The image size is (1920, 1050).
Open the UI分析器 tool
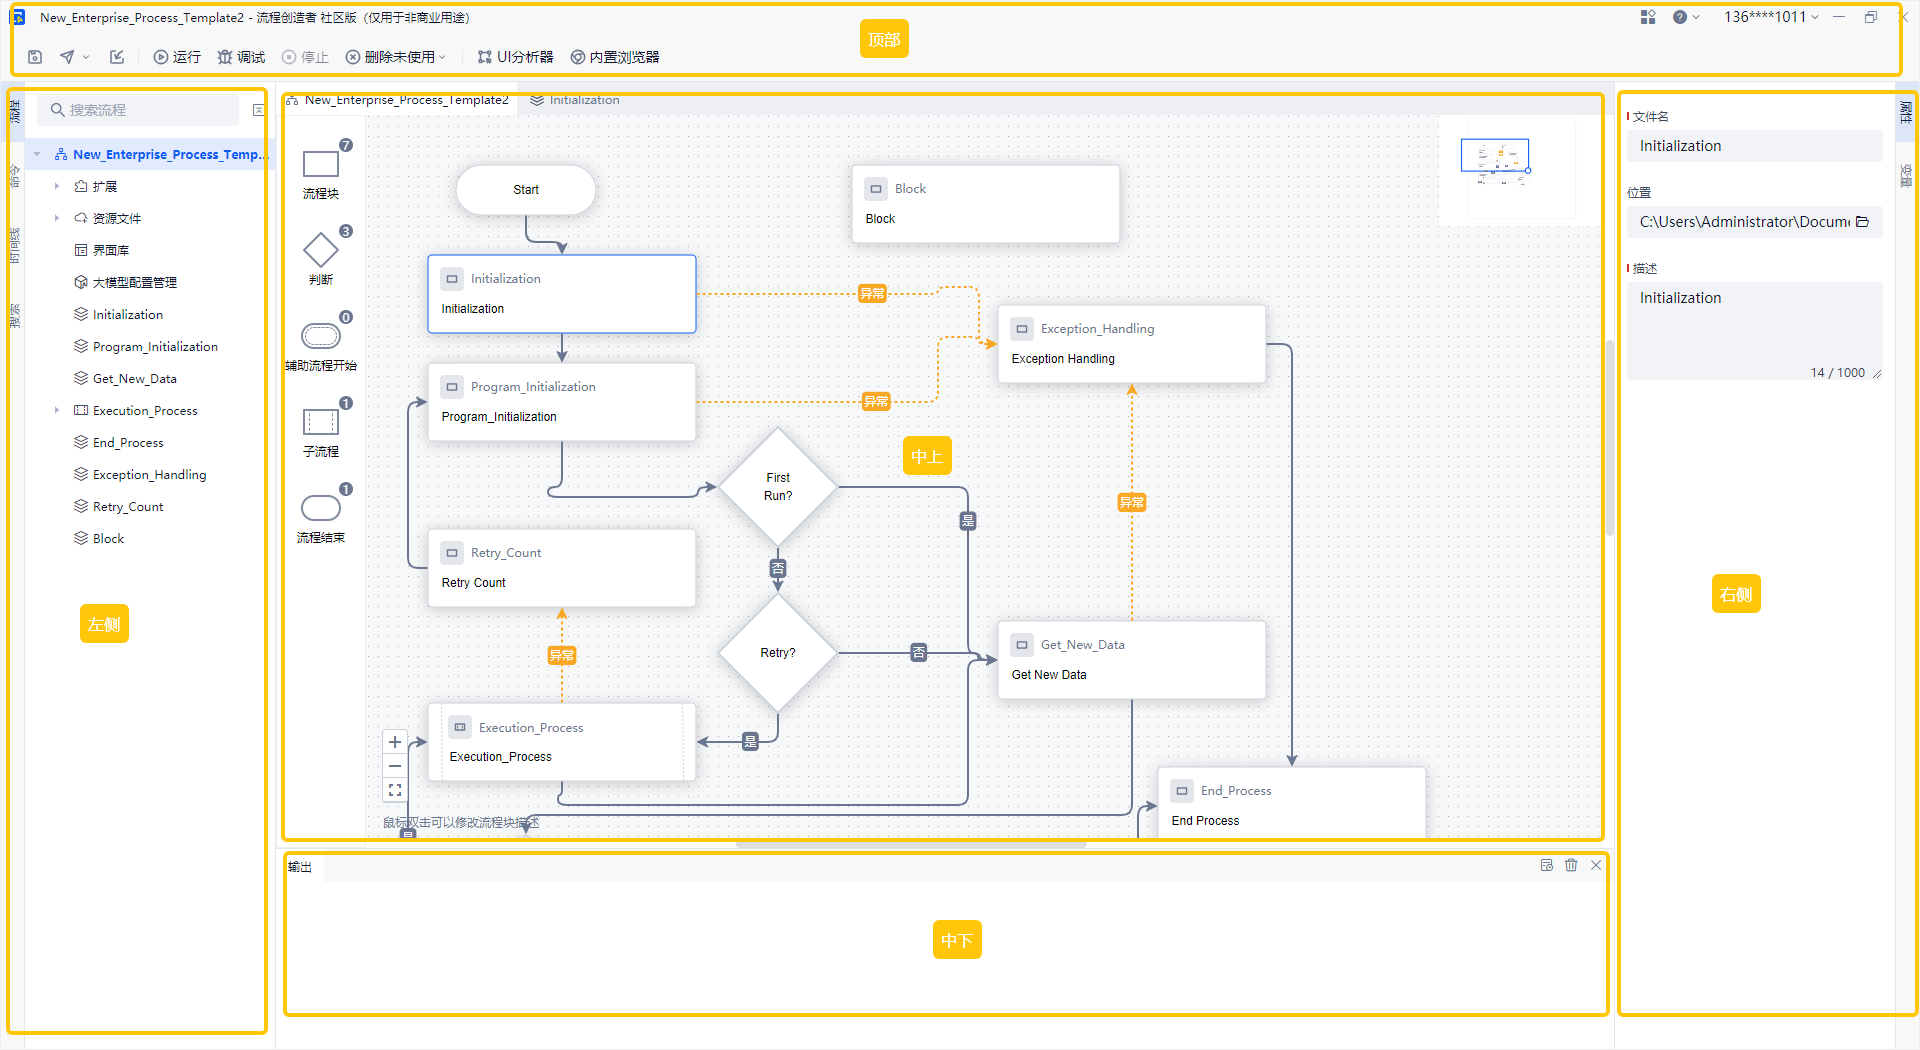(515, 57)
